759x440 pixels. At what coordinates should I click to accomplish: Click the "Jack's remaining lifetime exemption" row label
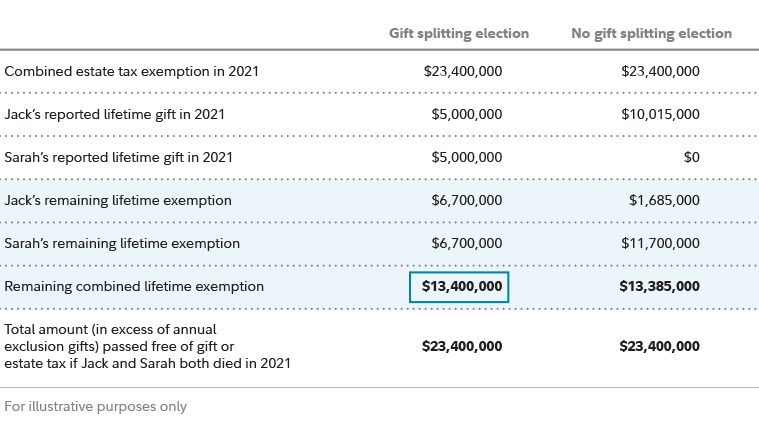(118, 200)
